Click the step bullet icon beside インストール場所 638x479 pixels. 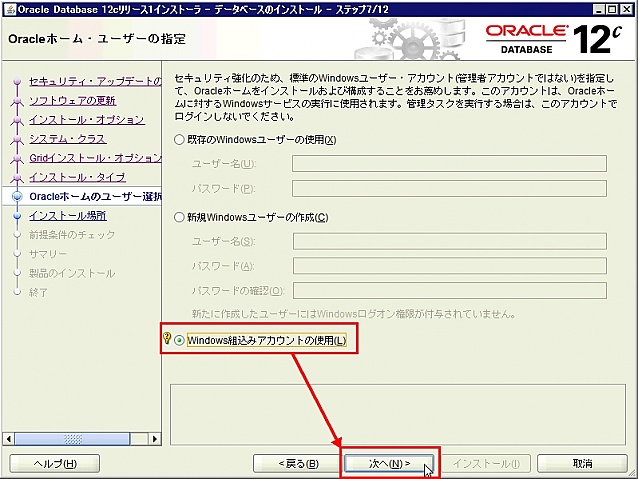[17, 216]
